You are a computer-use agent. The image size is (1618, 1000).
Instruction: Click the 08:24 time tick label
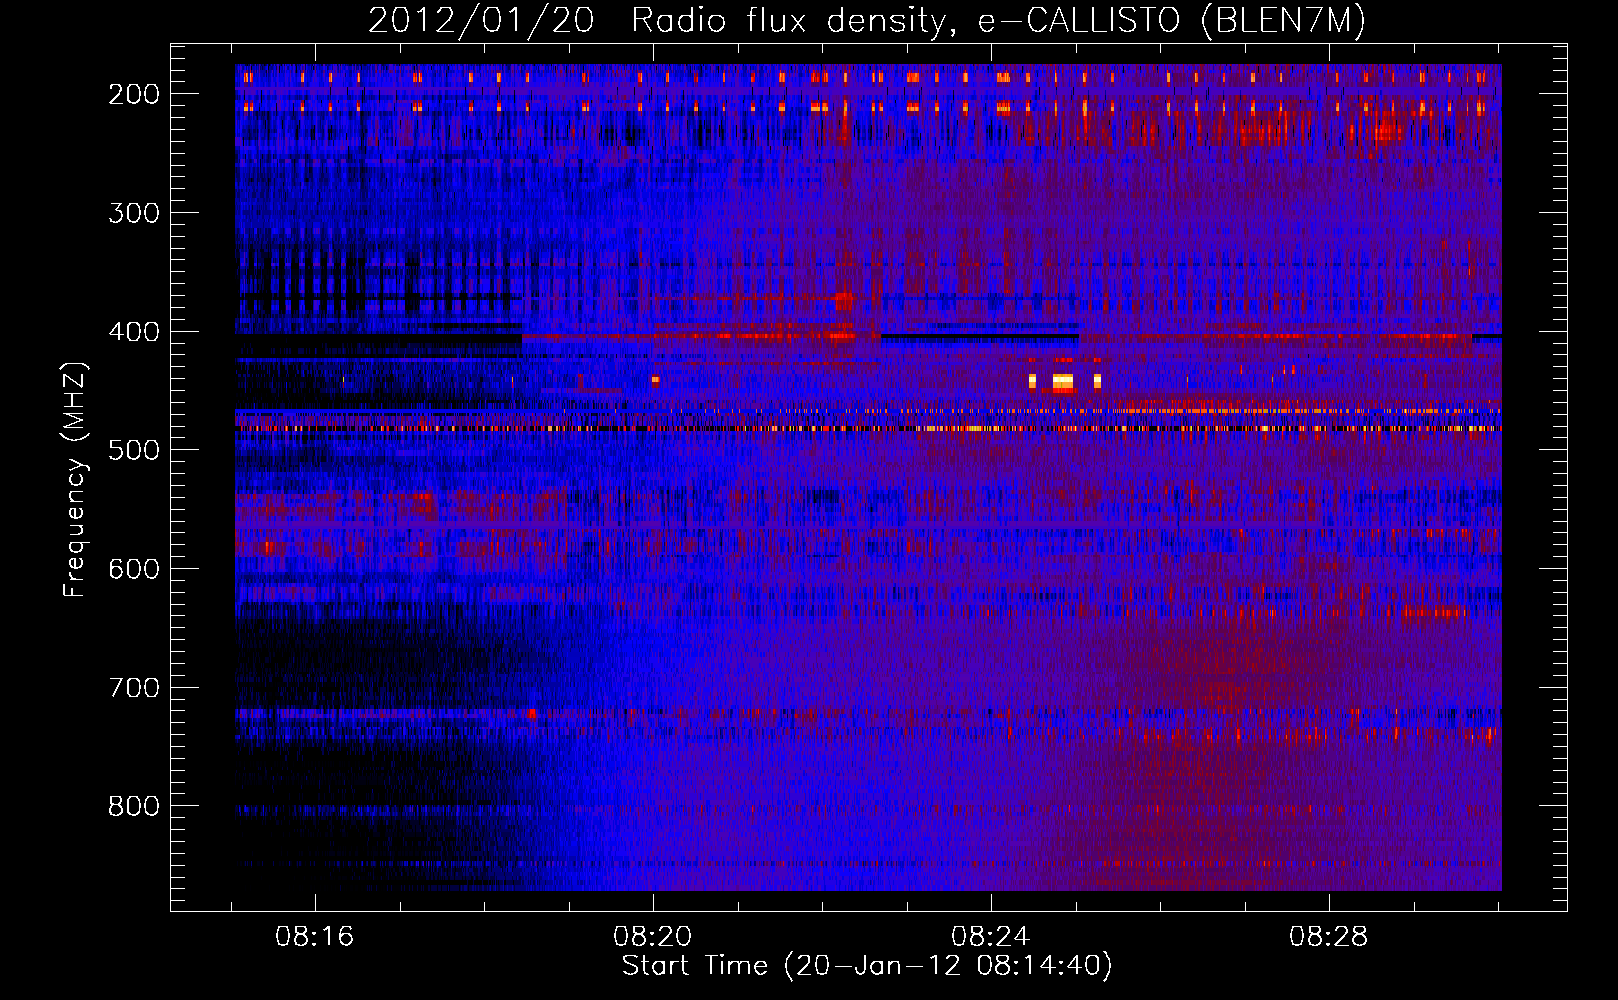(991, 937)
